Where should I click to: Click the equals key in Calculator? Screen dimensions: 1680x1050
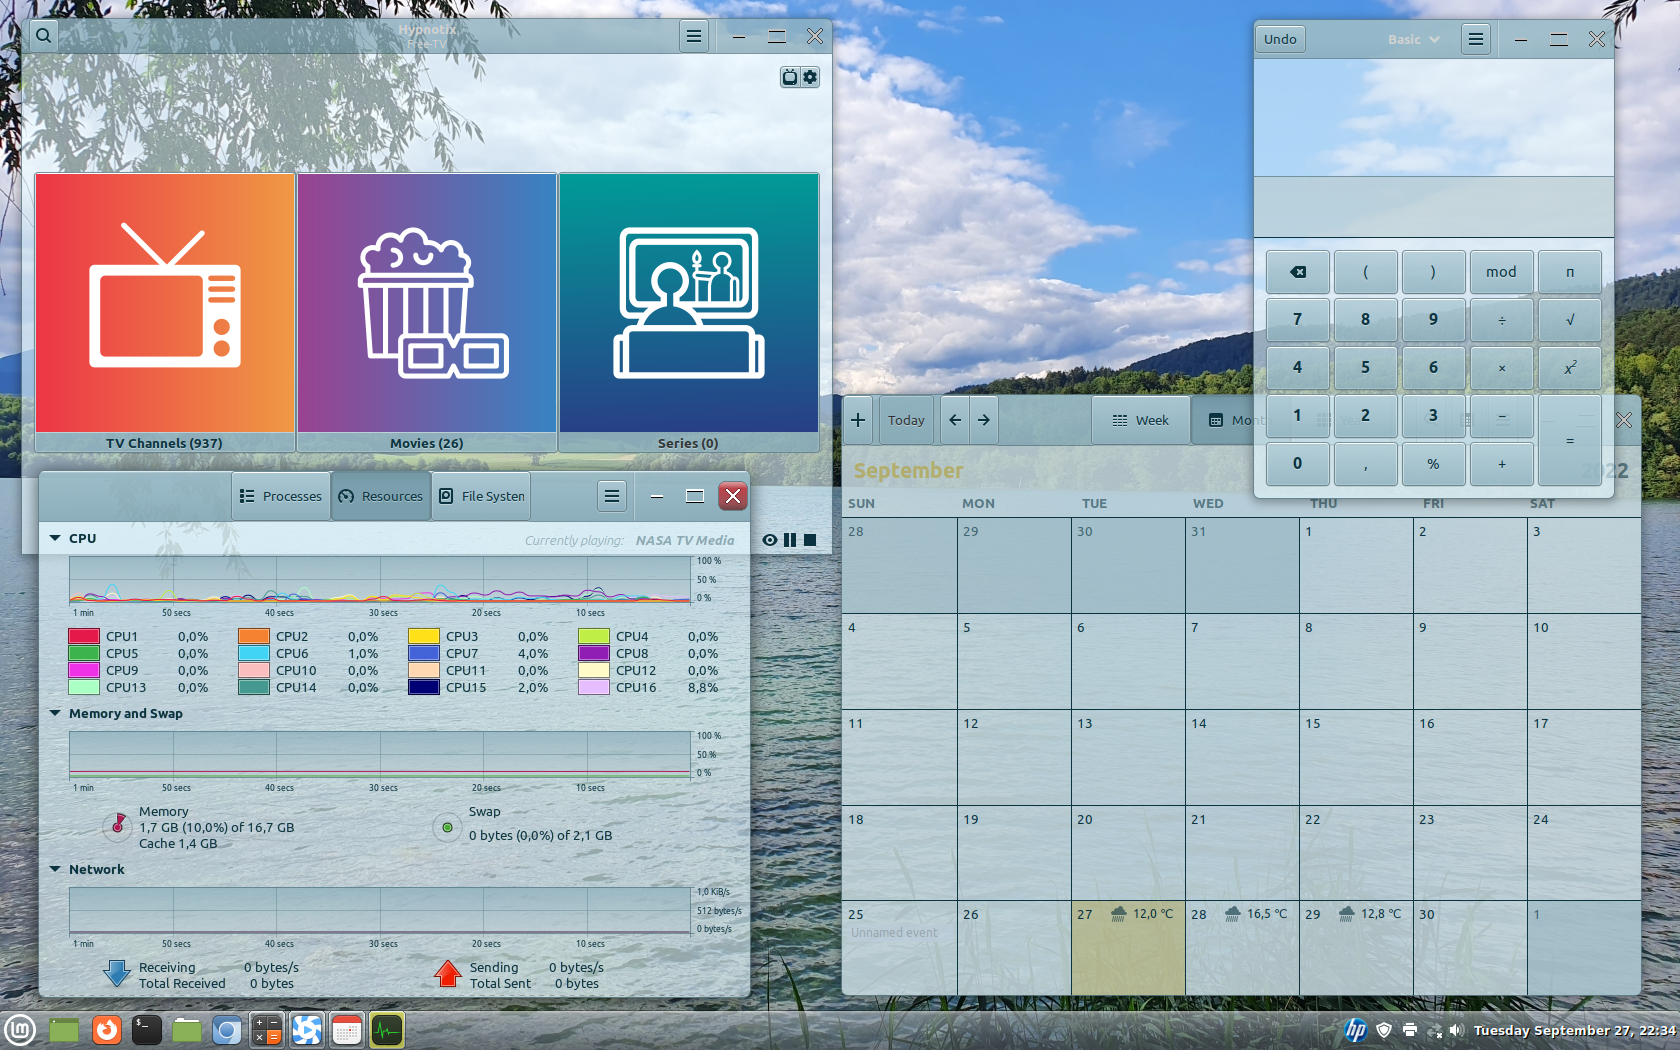tap(1570, 440)
